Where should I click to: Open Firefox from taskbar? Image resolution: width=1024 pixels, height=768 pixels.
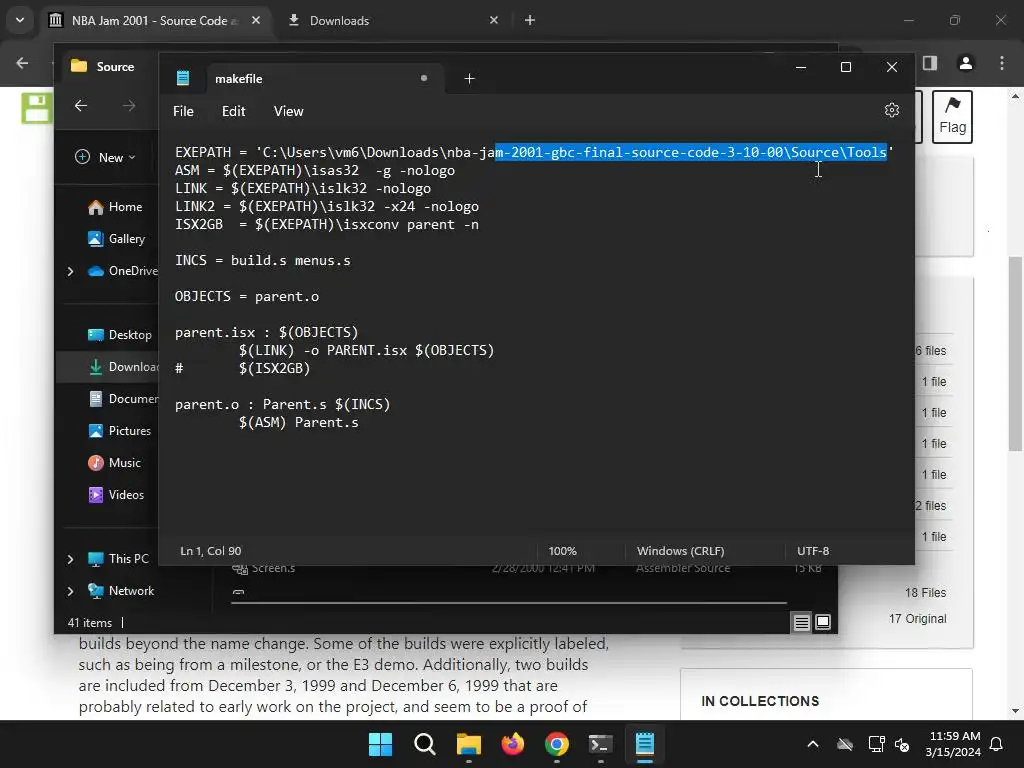click(513, 744)
